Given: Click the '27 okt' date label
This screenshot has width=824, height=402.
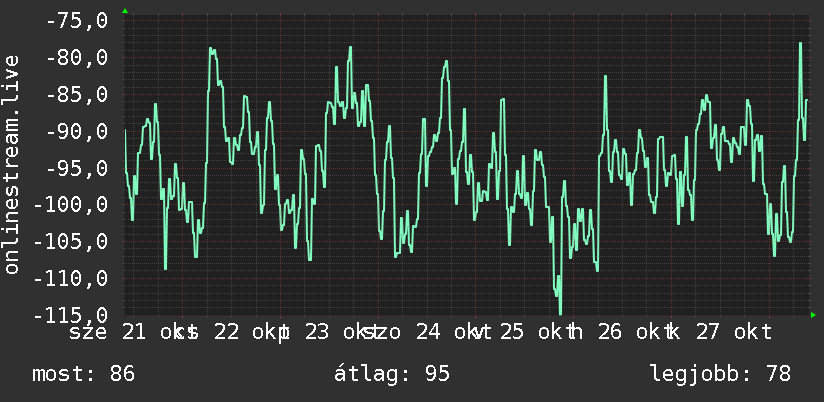Looking at the screenshot, I should pyautogui.click(x=734, y=332).
